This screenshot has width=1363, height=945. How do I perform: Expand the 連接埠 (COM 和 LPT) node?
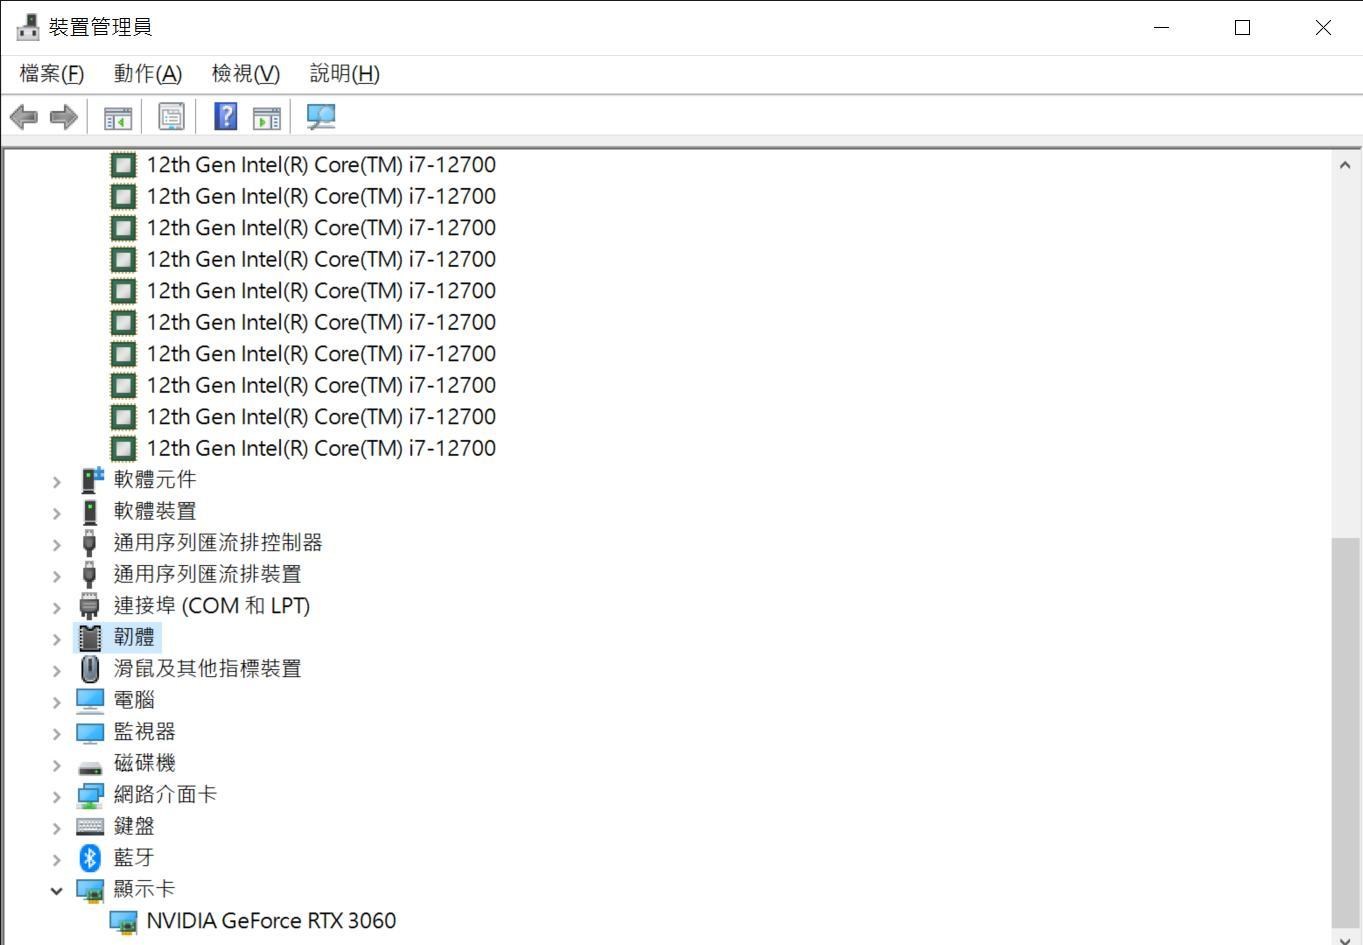coord(57,607)
